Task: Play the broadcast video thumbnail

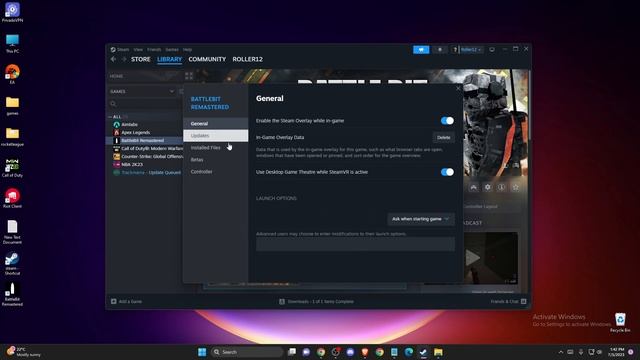Action: [x=491, y=258]
